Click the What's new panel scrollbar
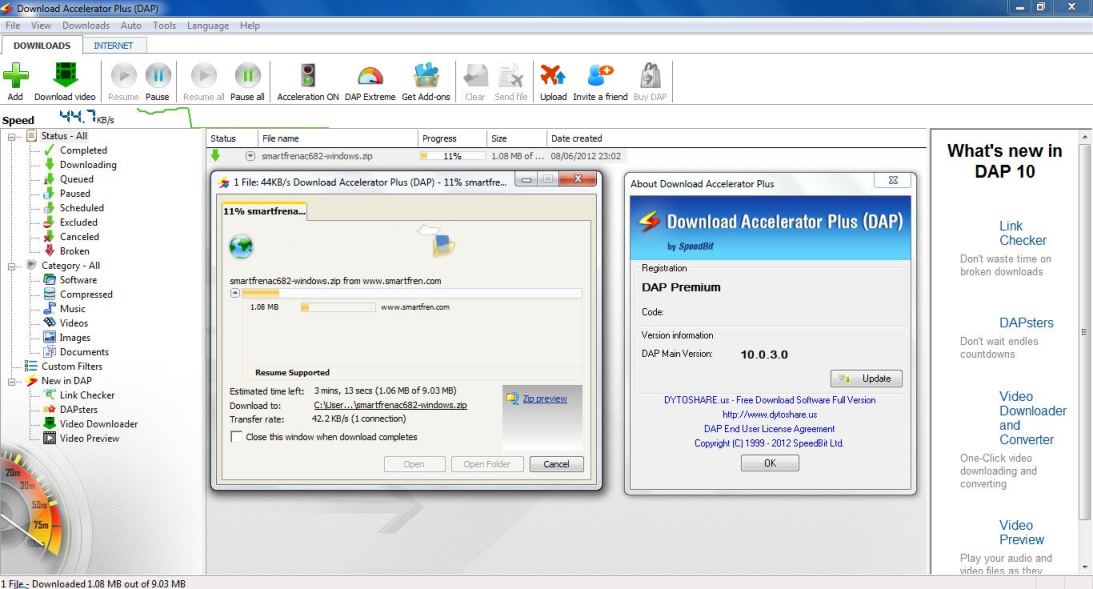The height and width of the screenshot is (589, 1093). click(1085, 332)
